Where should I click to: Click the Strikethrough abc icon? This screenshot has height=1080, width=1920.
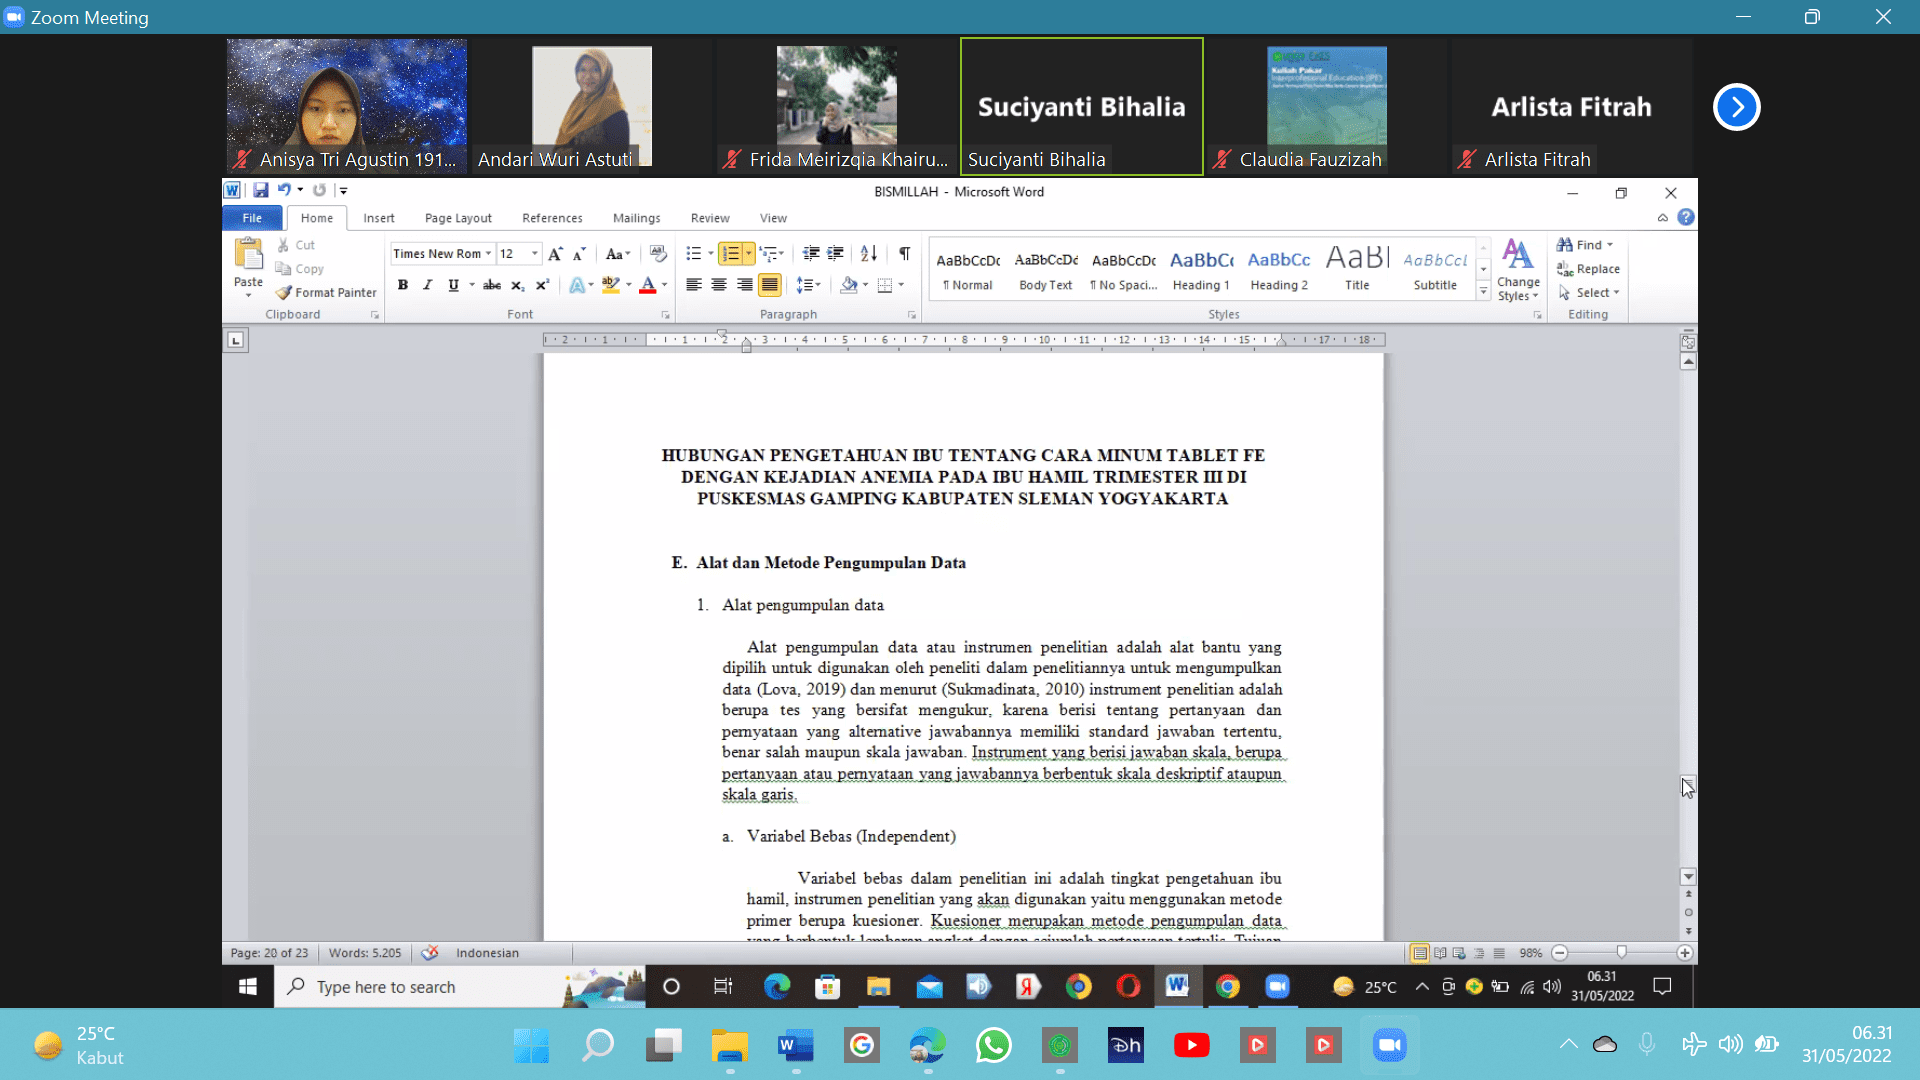492,285
